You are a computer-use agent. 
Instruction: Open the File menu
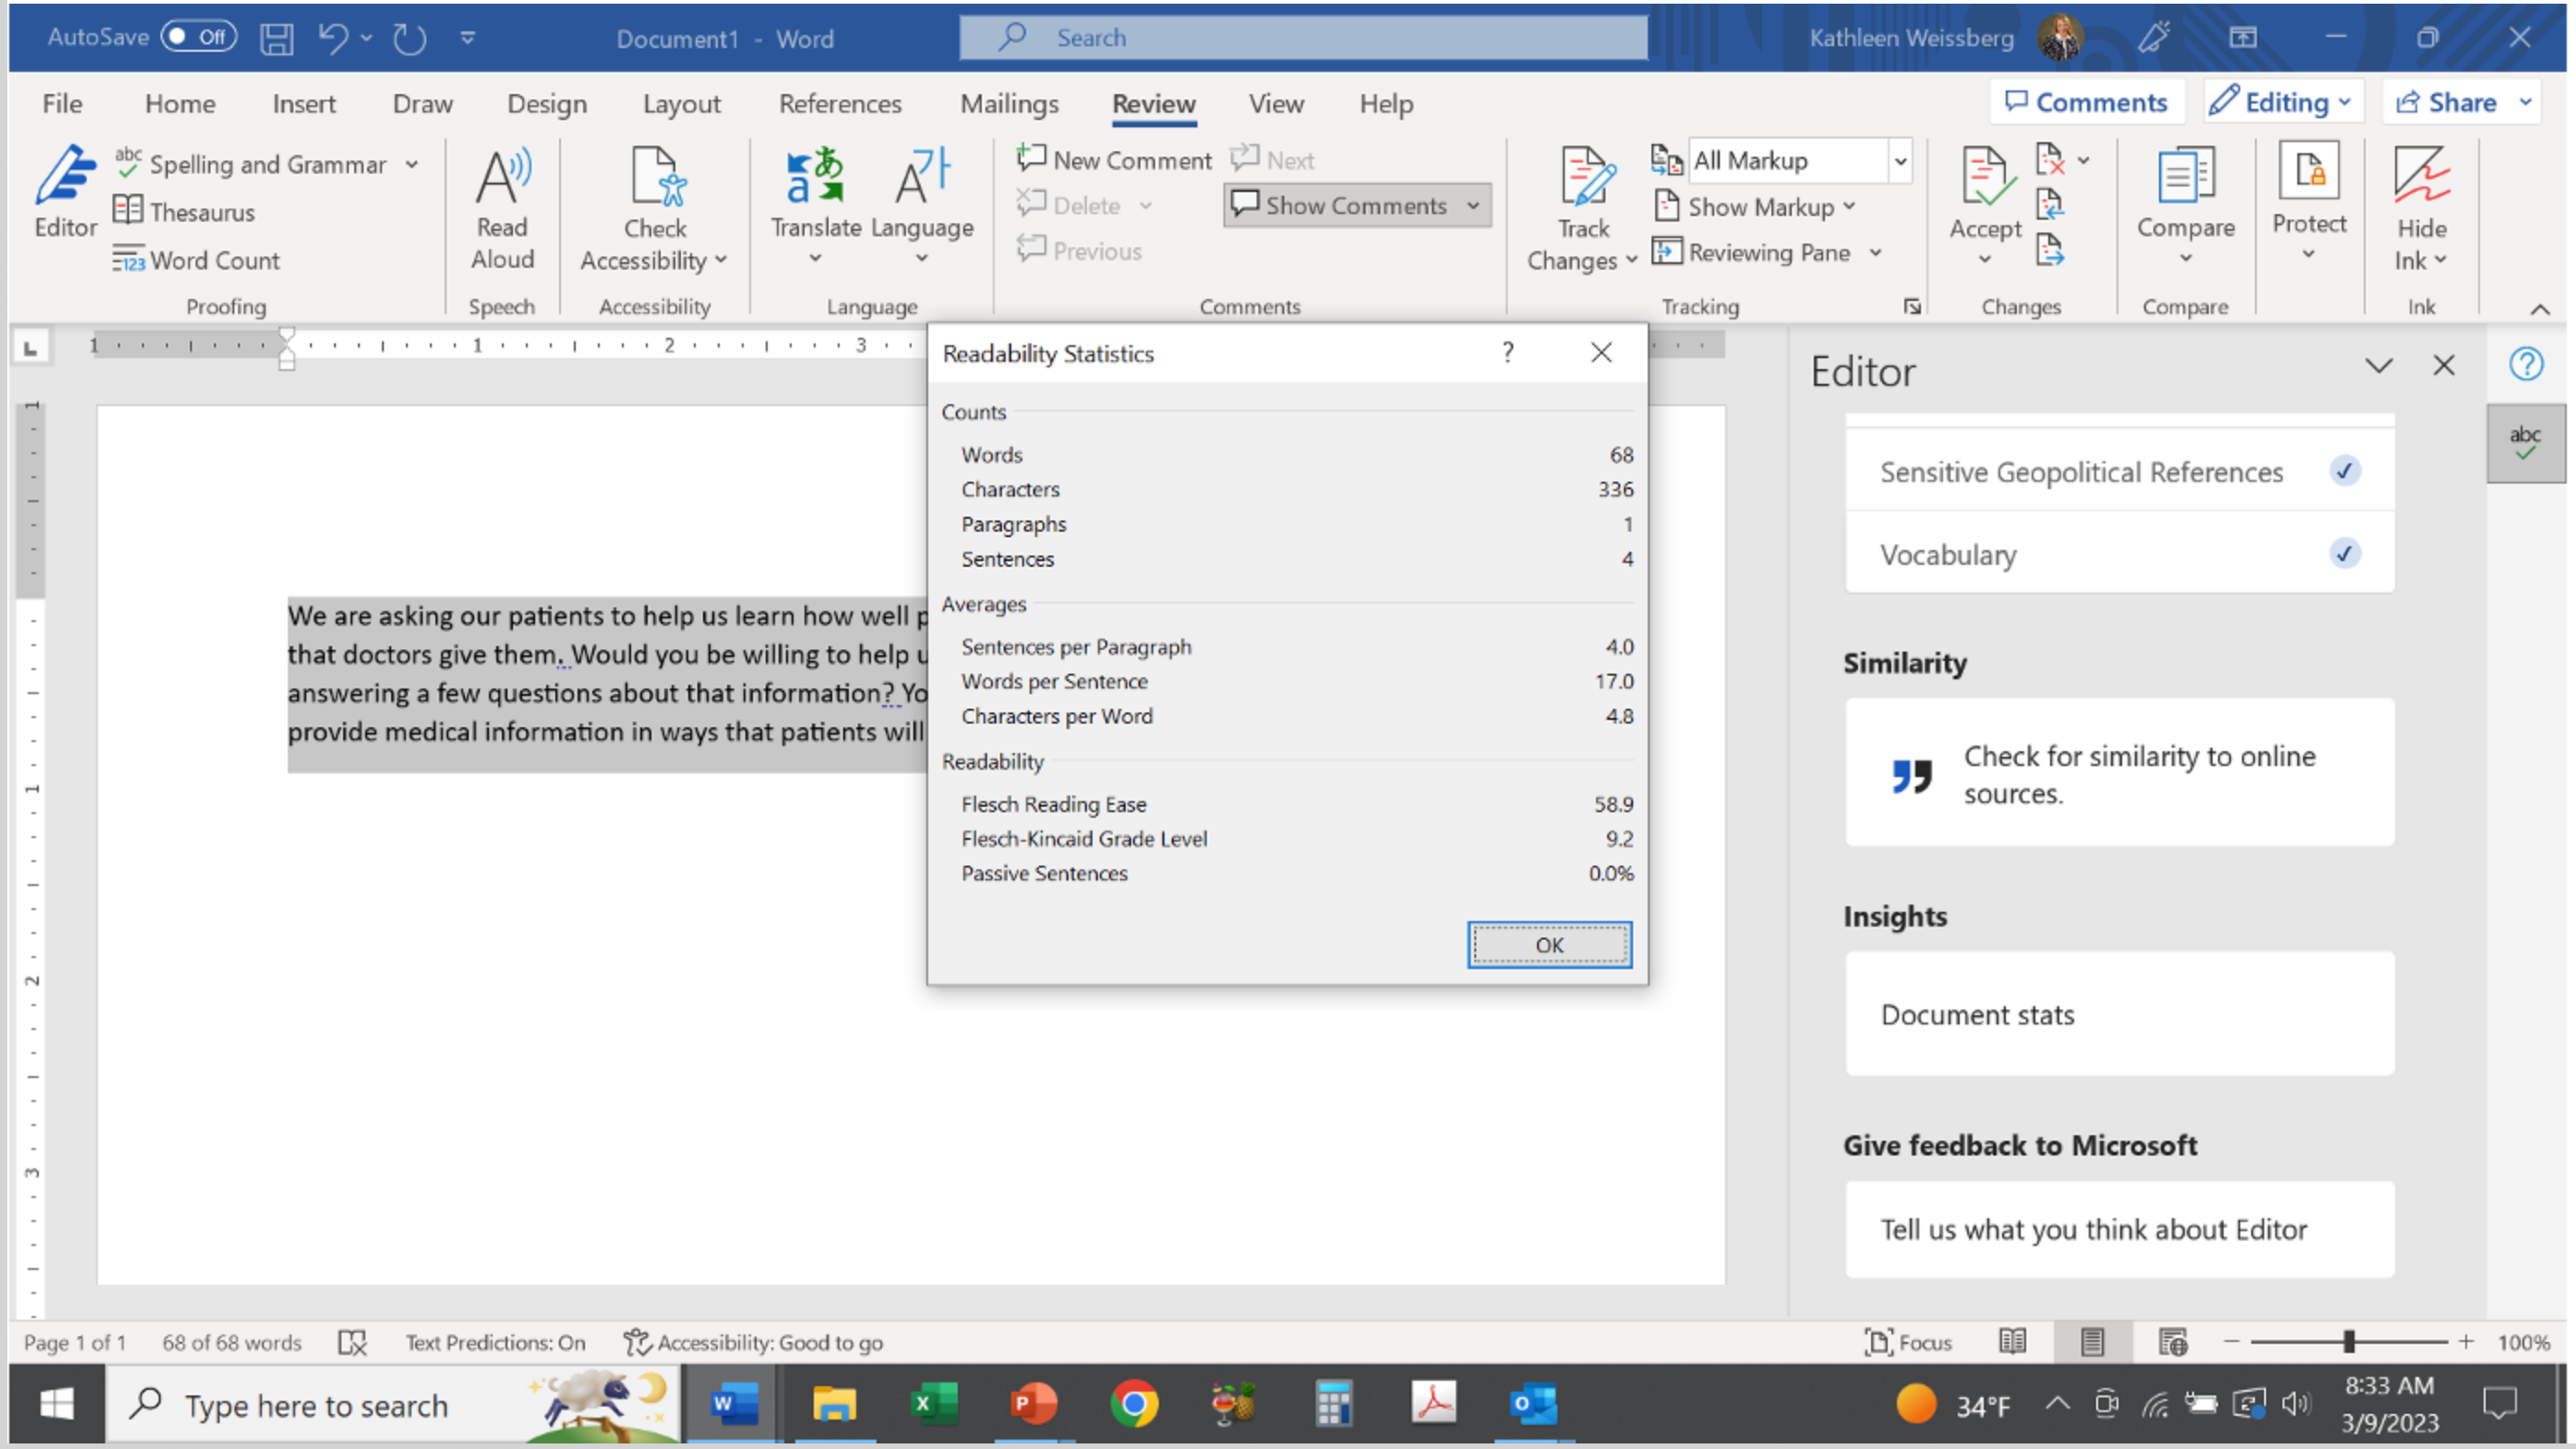(x=62, y=103)
